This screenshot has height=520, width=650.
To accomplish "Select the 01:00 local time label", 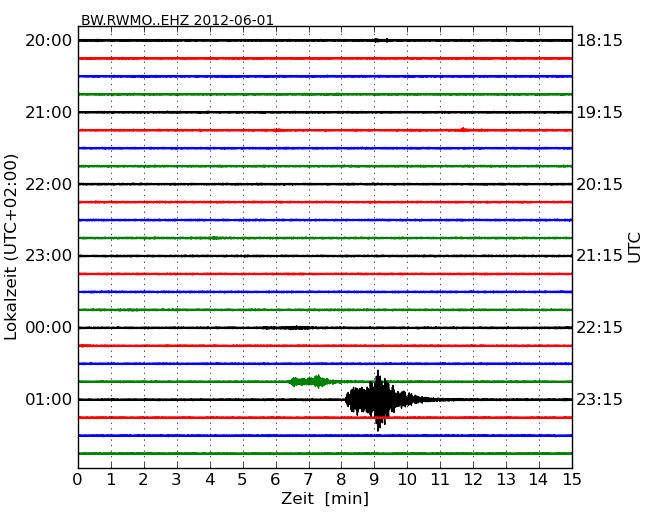I will point(49,399).
